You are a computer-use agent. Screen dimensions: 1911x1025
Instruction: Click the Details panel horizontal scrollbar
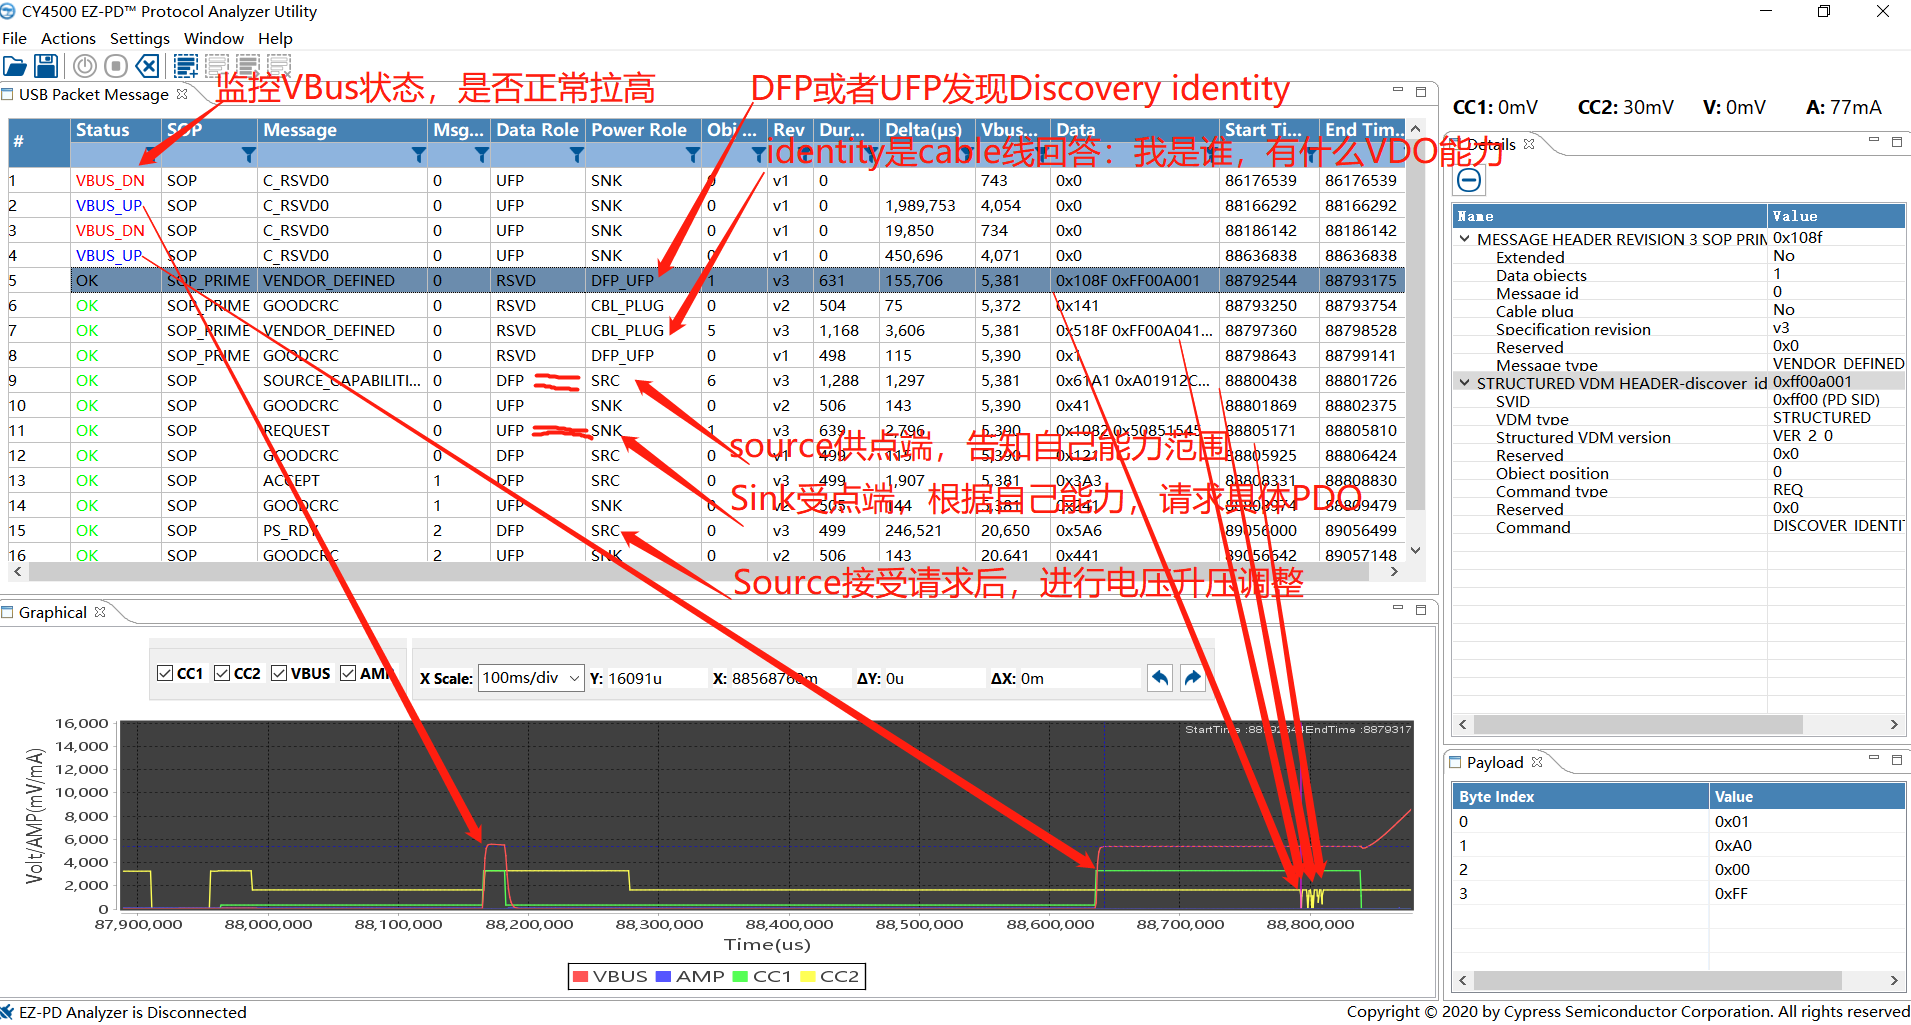pyautogui.click(x=1637, y=724)
